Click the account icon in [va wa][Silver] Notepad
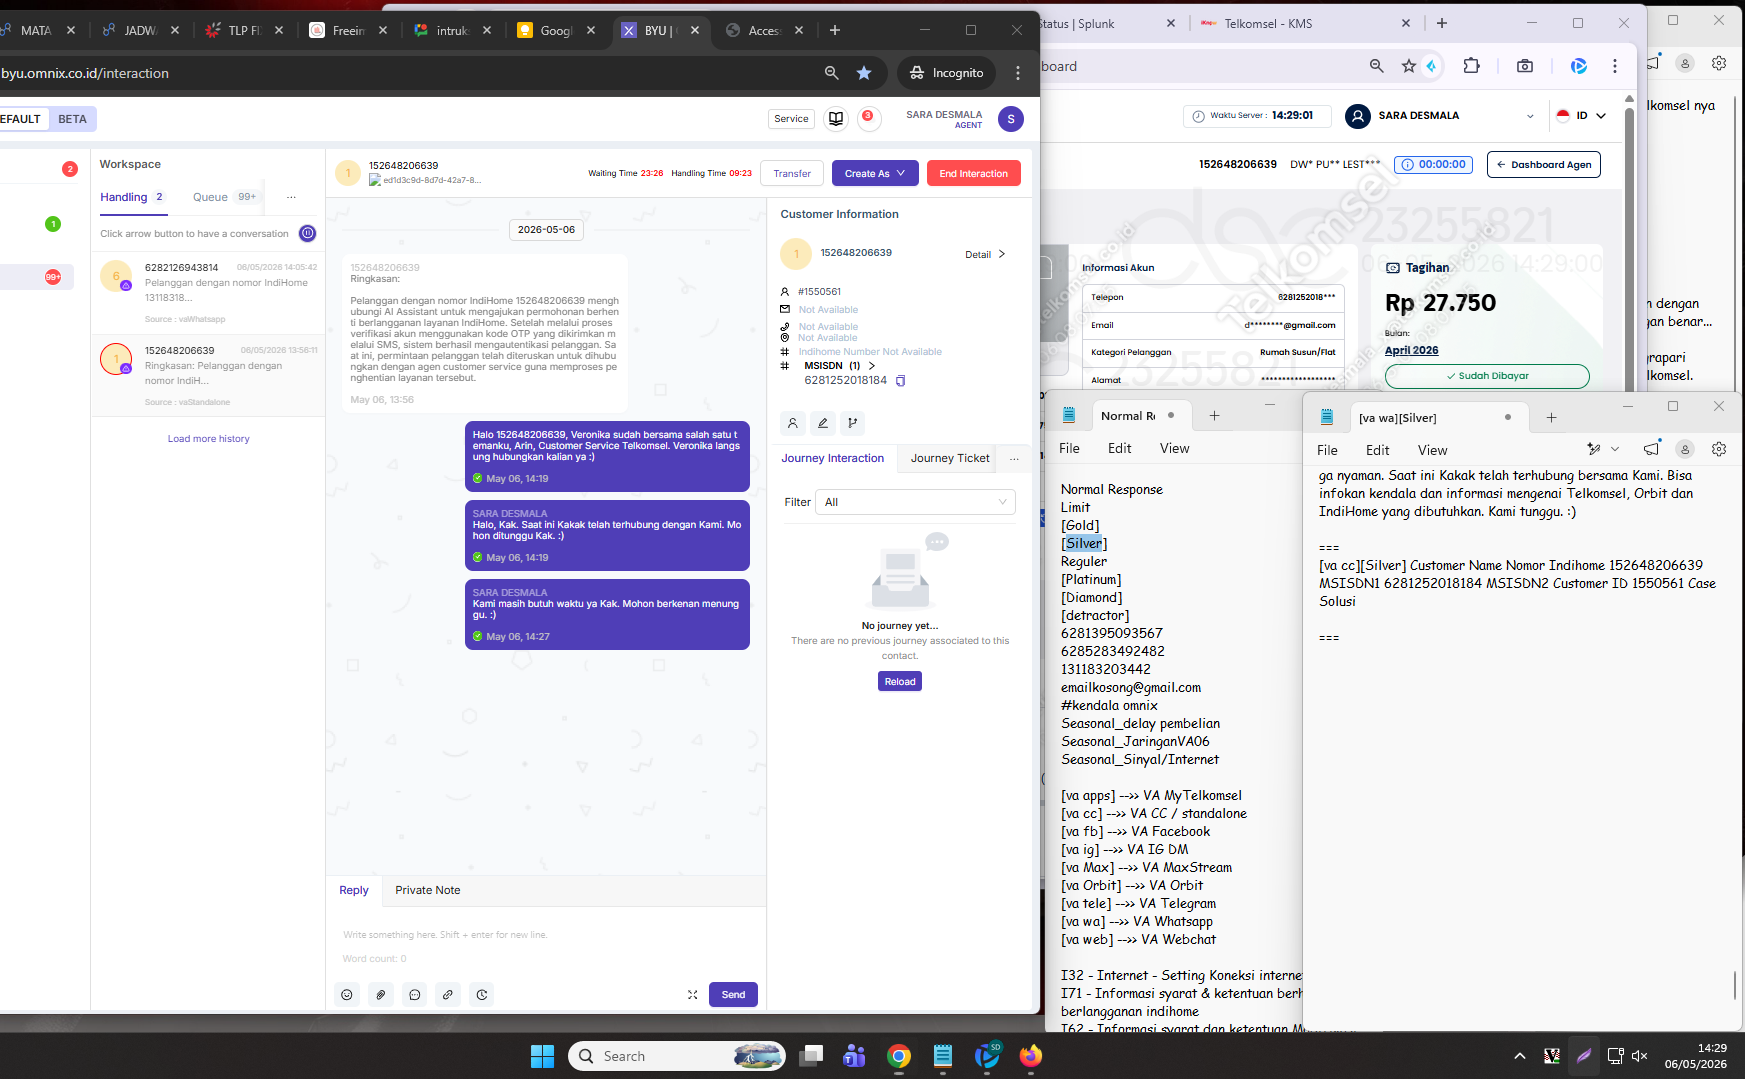Viewport: 1745px width, 1079px height. click(1685, 450)
